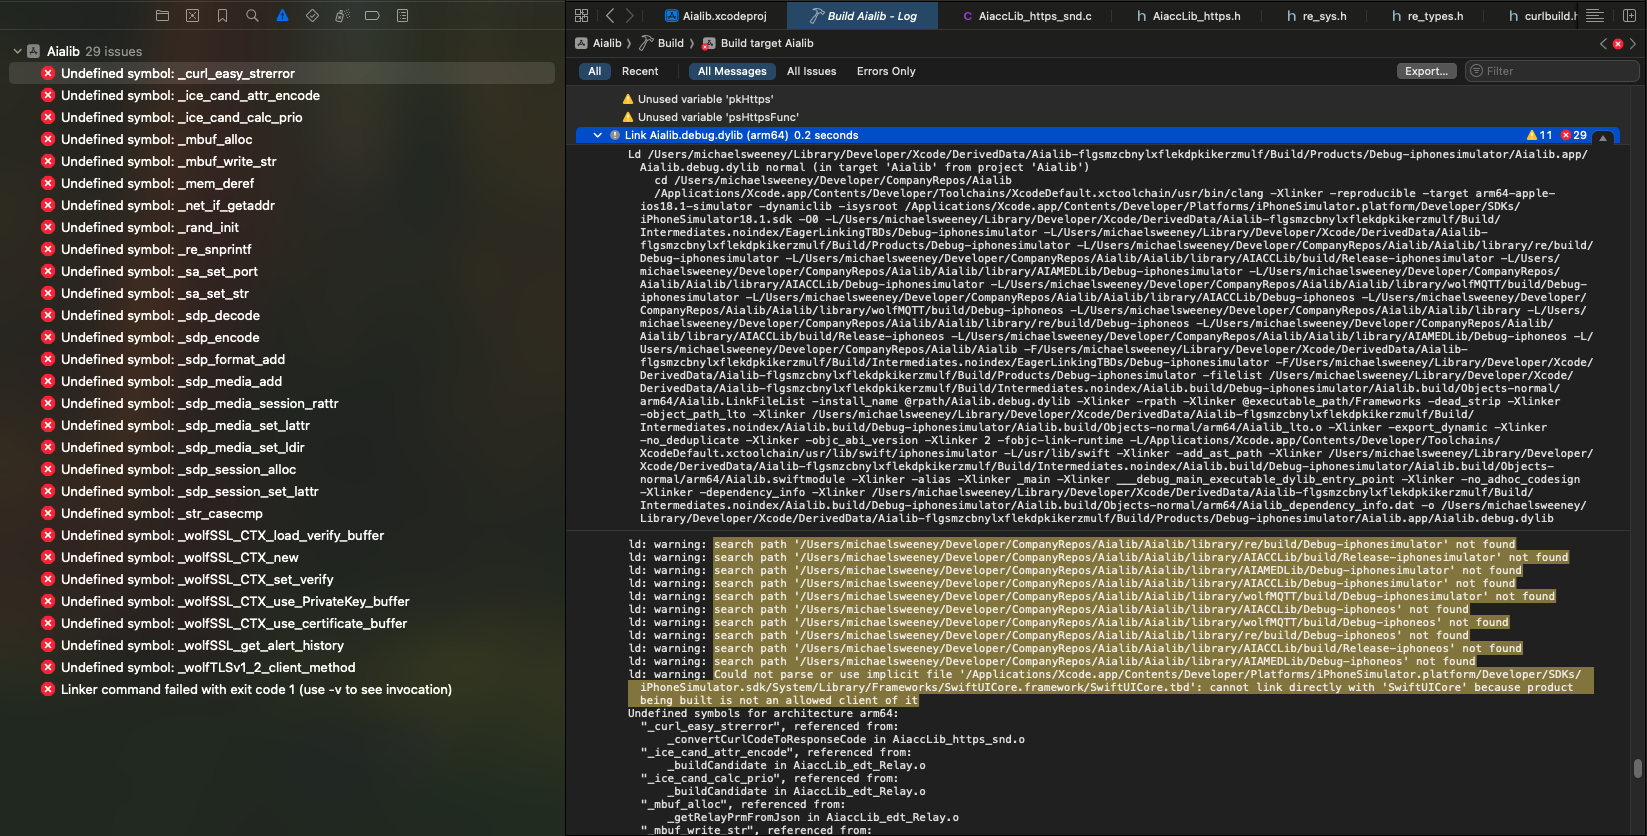Switch to the Aialib.xcodeproj tab
The width and height of the screenshot is (1647, 836).
pos(716,16)
